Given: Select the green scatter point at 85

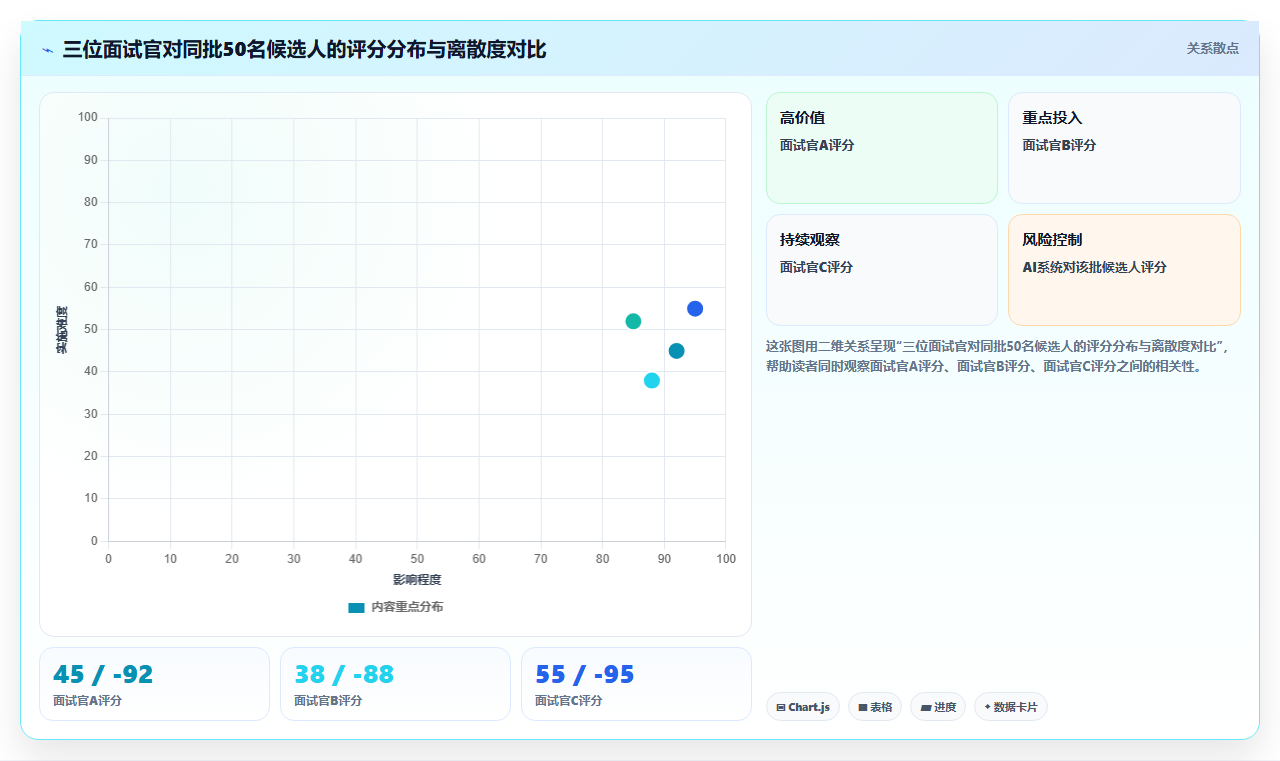Looking at the screenshot, I should point(633,321).
